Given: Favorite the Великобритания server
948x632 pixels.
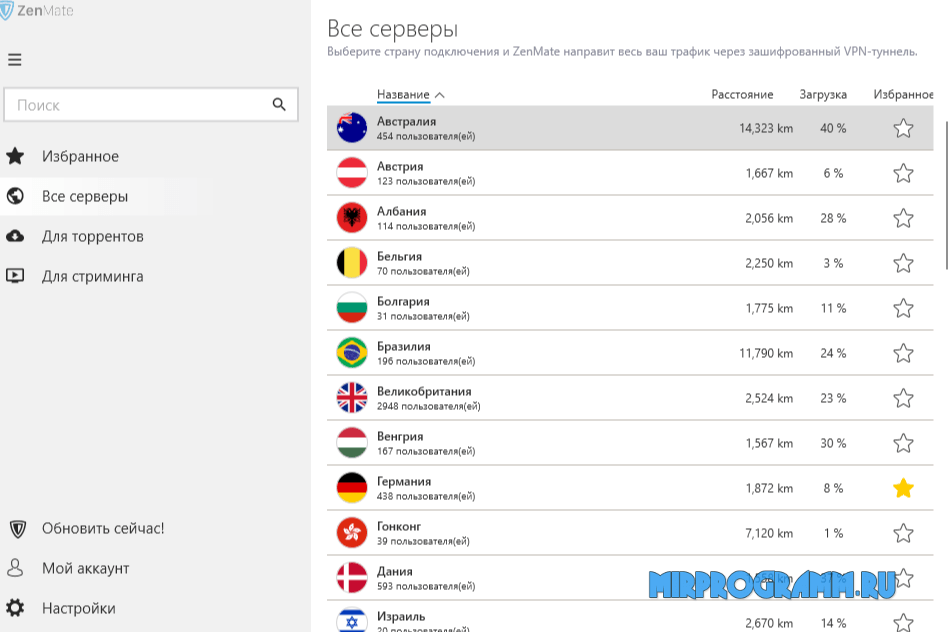Looking at the screenshot, I should point(903,398).
